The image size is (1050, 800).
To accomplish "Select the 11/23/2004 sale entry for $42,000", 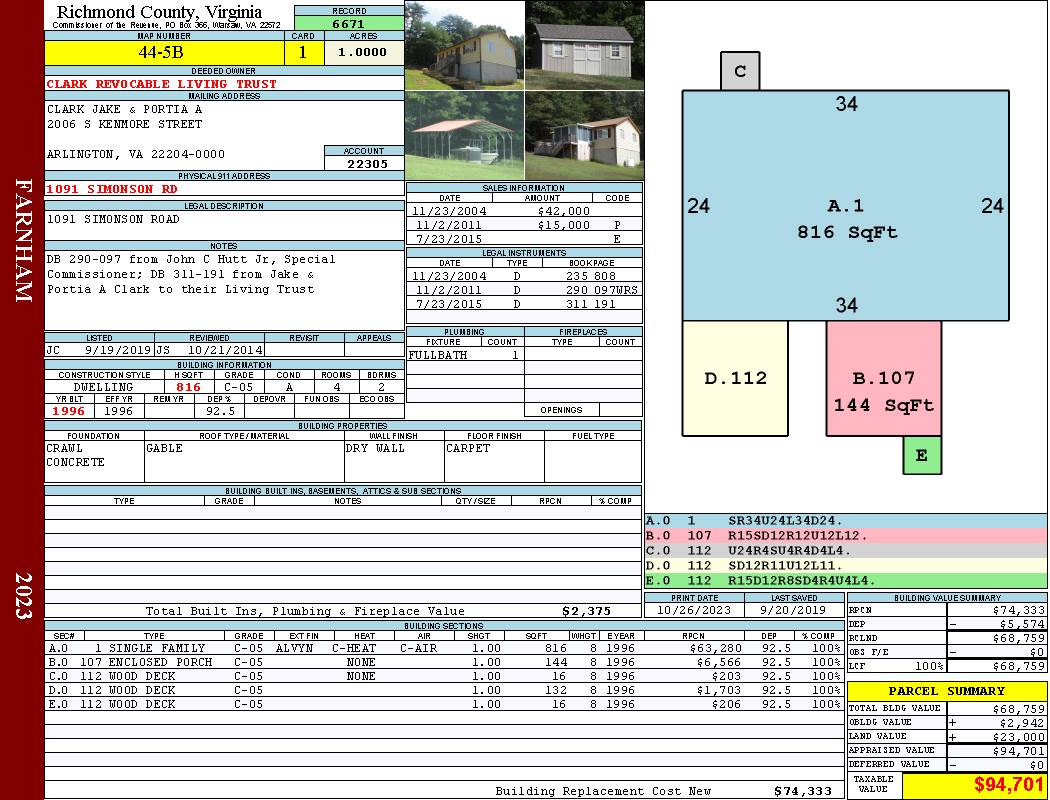I will [x=524, y=211].
